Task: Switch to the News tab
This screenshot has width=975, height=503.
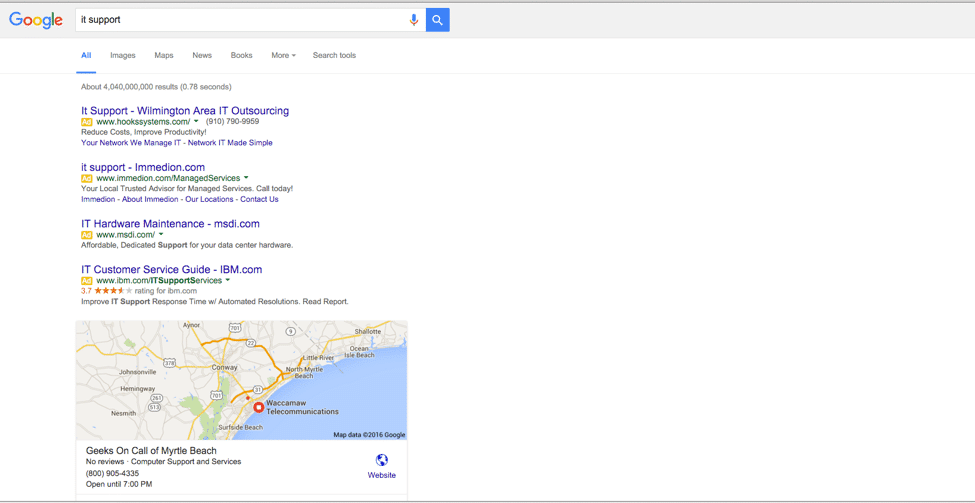Action: 202,55
